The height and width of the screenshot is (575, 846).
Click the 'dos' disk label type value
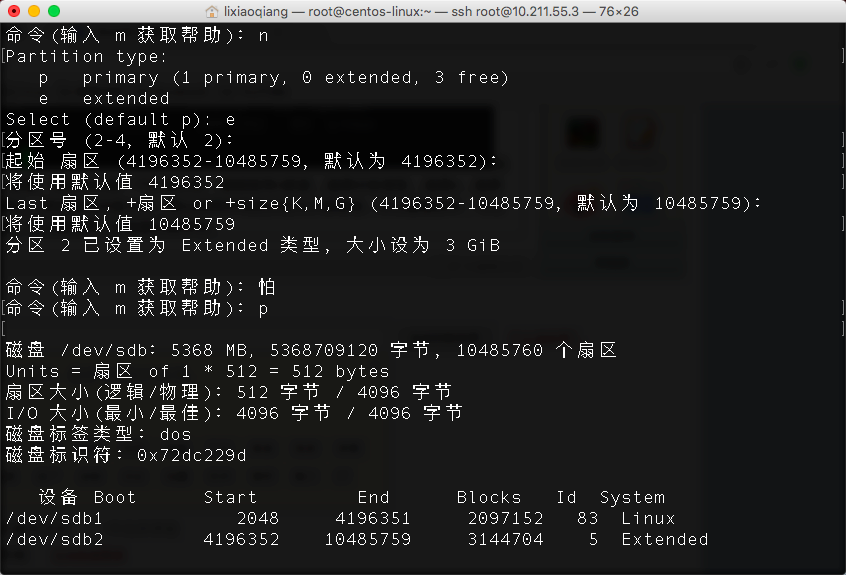[x=175, y=435]
